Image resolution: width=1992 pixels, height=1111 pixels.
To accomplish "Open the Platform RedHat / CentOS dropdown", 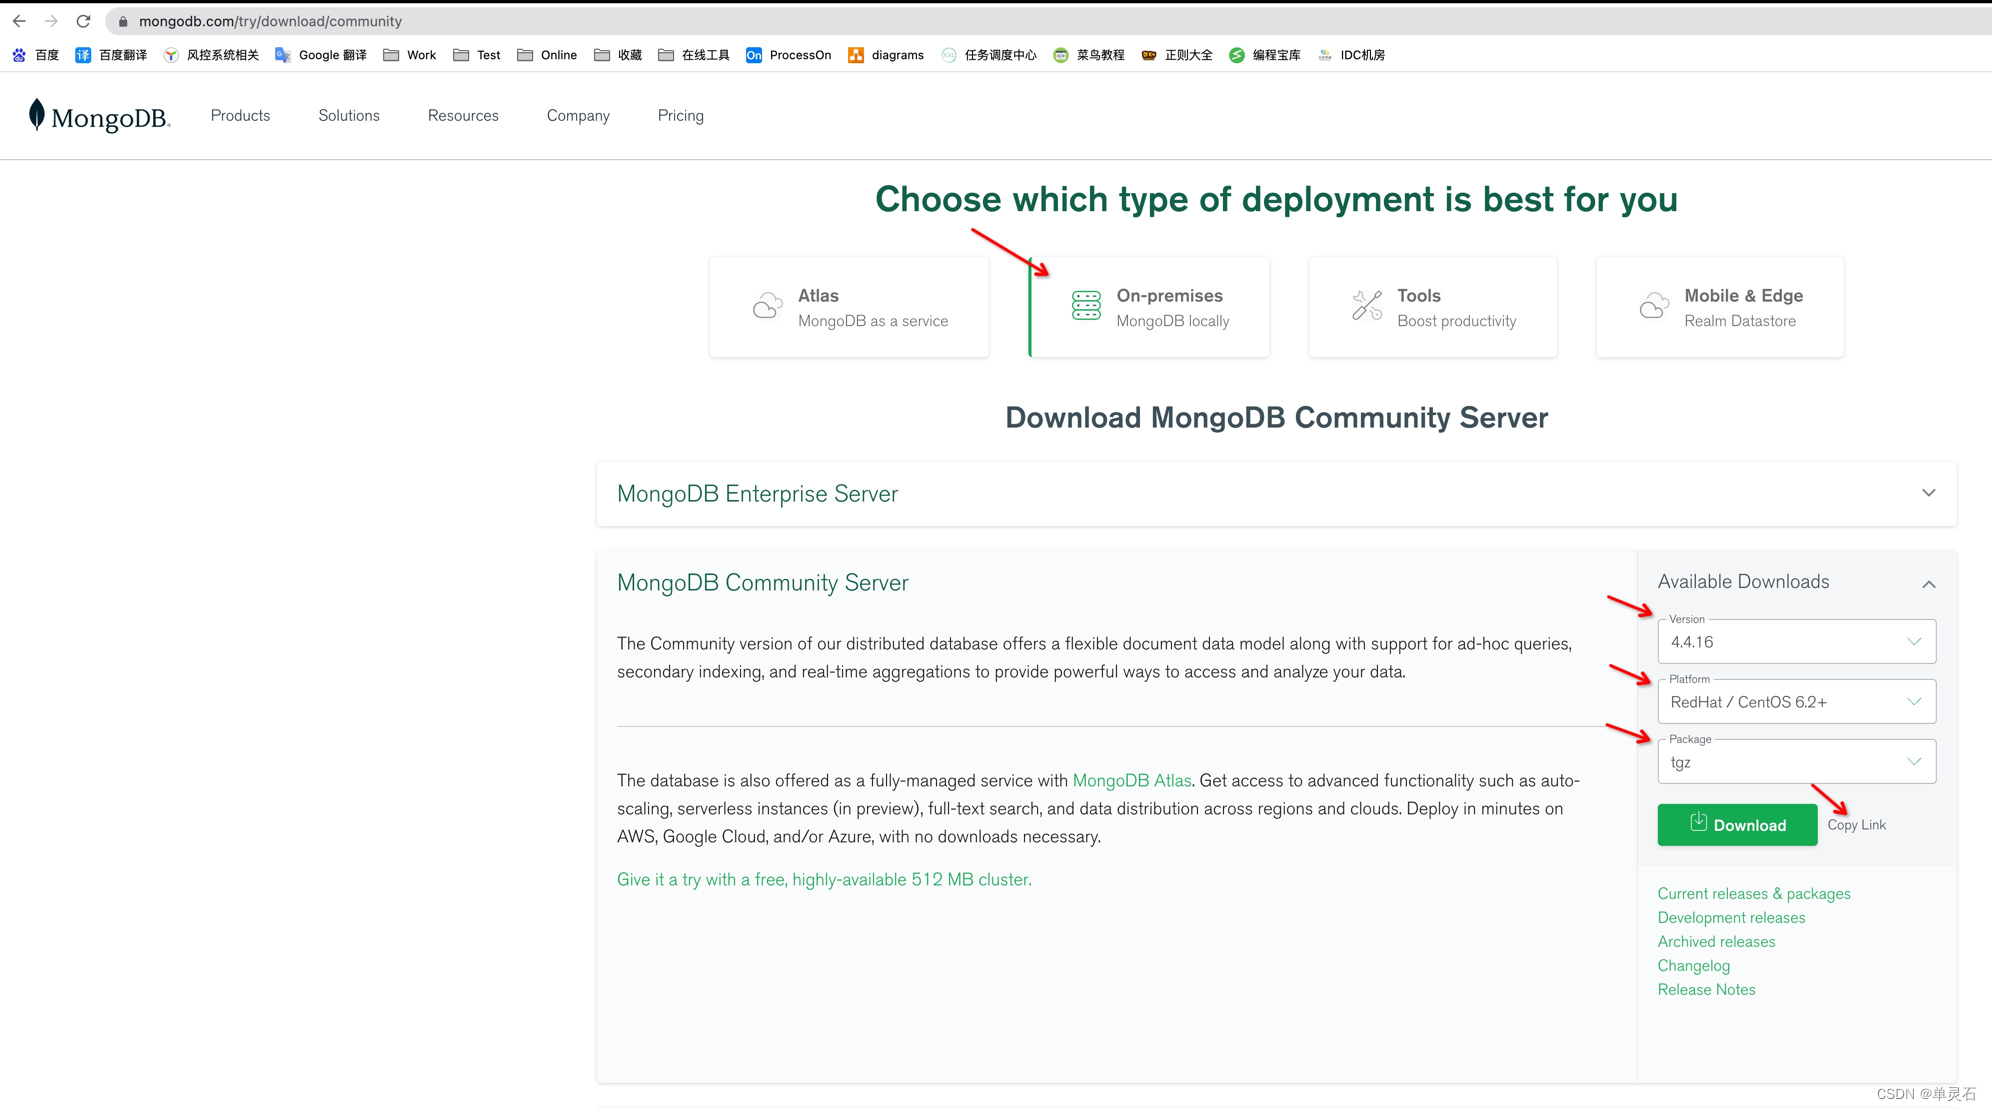I will point(1796,702).
